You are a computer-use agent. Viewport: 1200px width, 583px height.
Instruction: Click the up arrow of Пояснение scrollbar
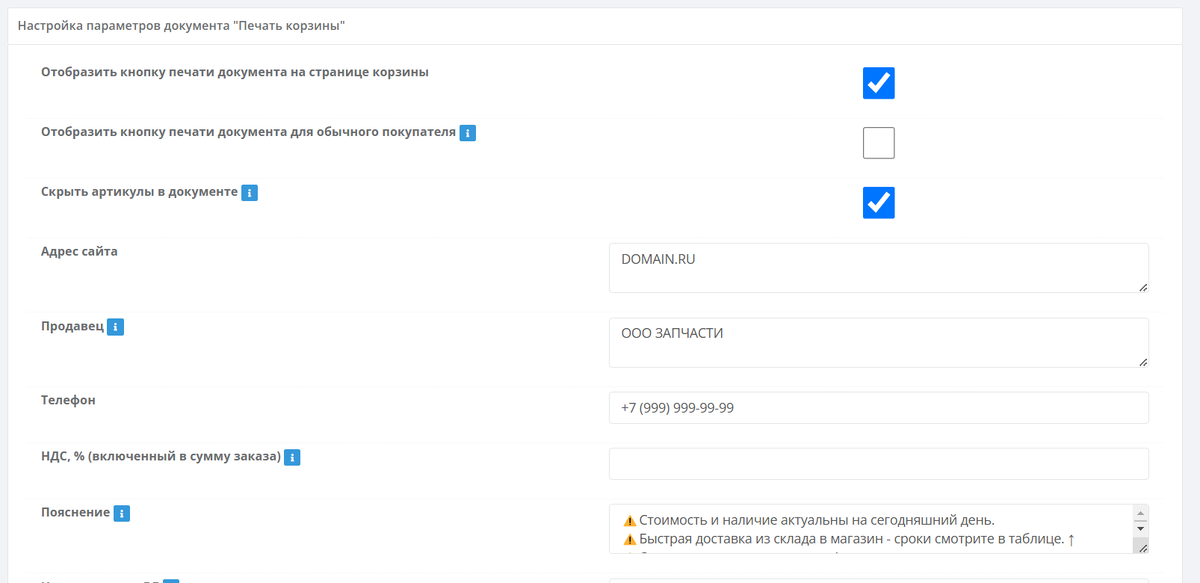1140,512
